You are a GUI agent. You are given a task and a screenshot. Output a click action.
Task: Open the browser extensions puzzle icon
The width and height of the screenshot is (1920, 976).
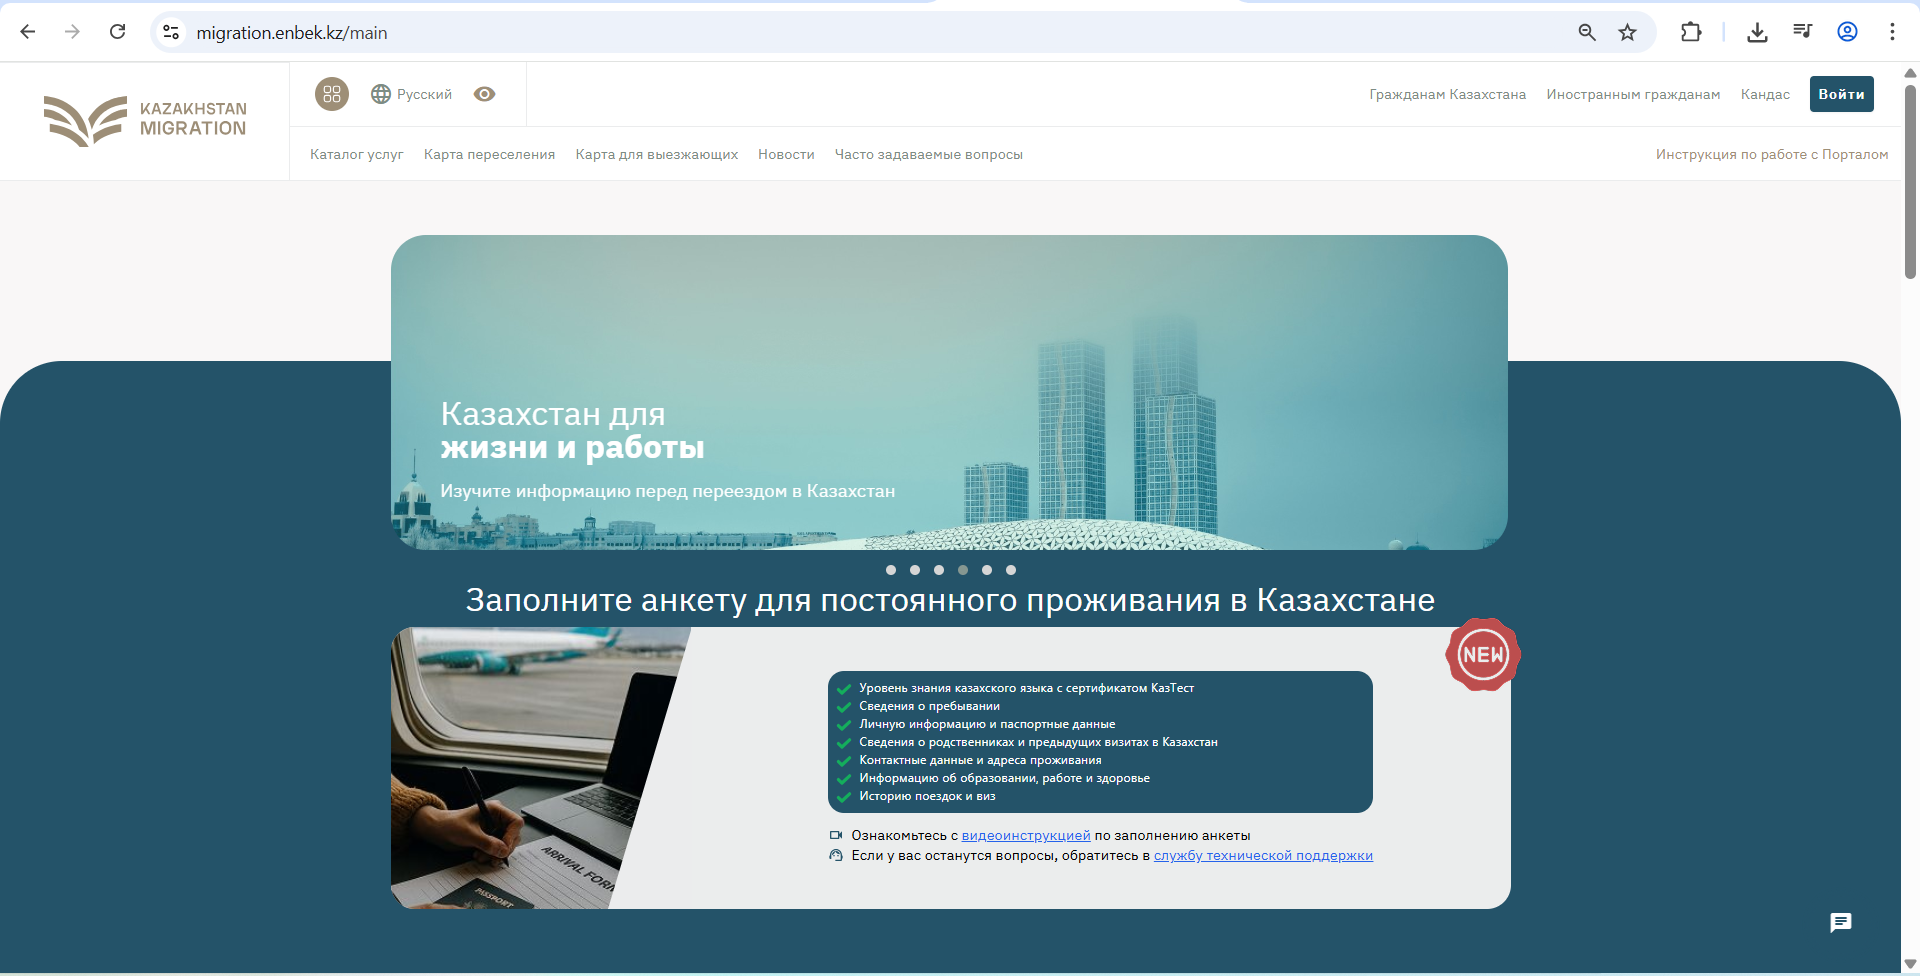click(1691, 32)
